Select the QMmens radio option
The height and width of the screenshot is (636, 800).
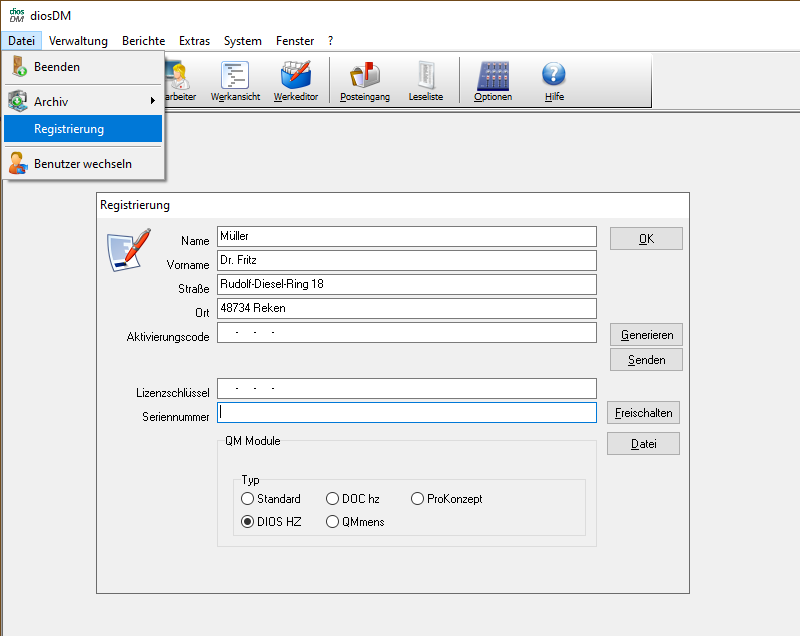click(333, 522)
